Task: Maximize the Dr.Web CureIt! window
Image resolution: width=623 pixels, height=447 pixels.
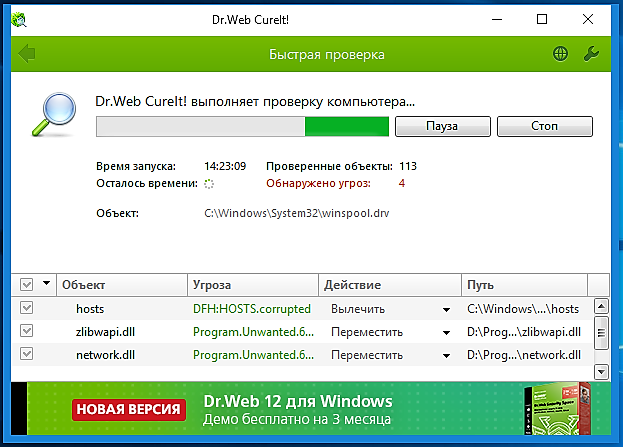Action: click(x=542, y=19)
